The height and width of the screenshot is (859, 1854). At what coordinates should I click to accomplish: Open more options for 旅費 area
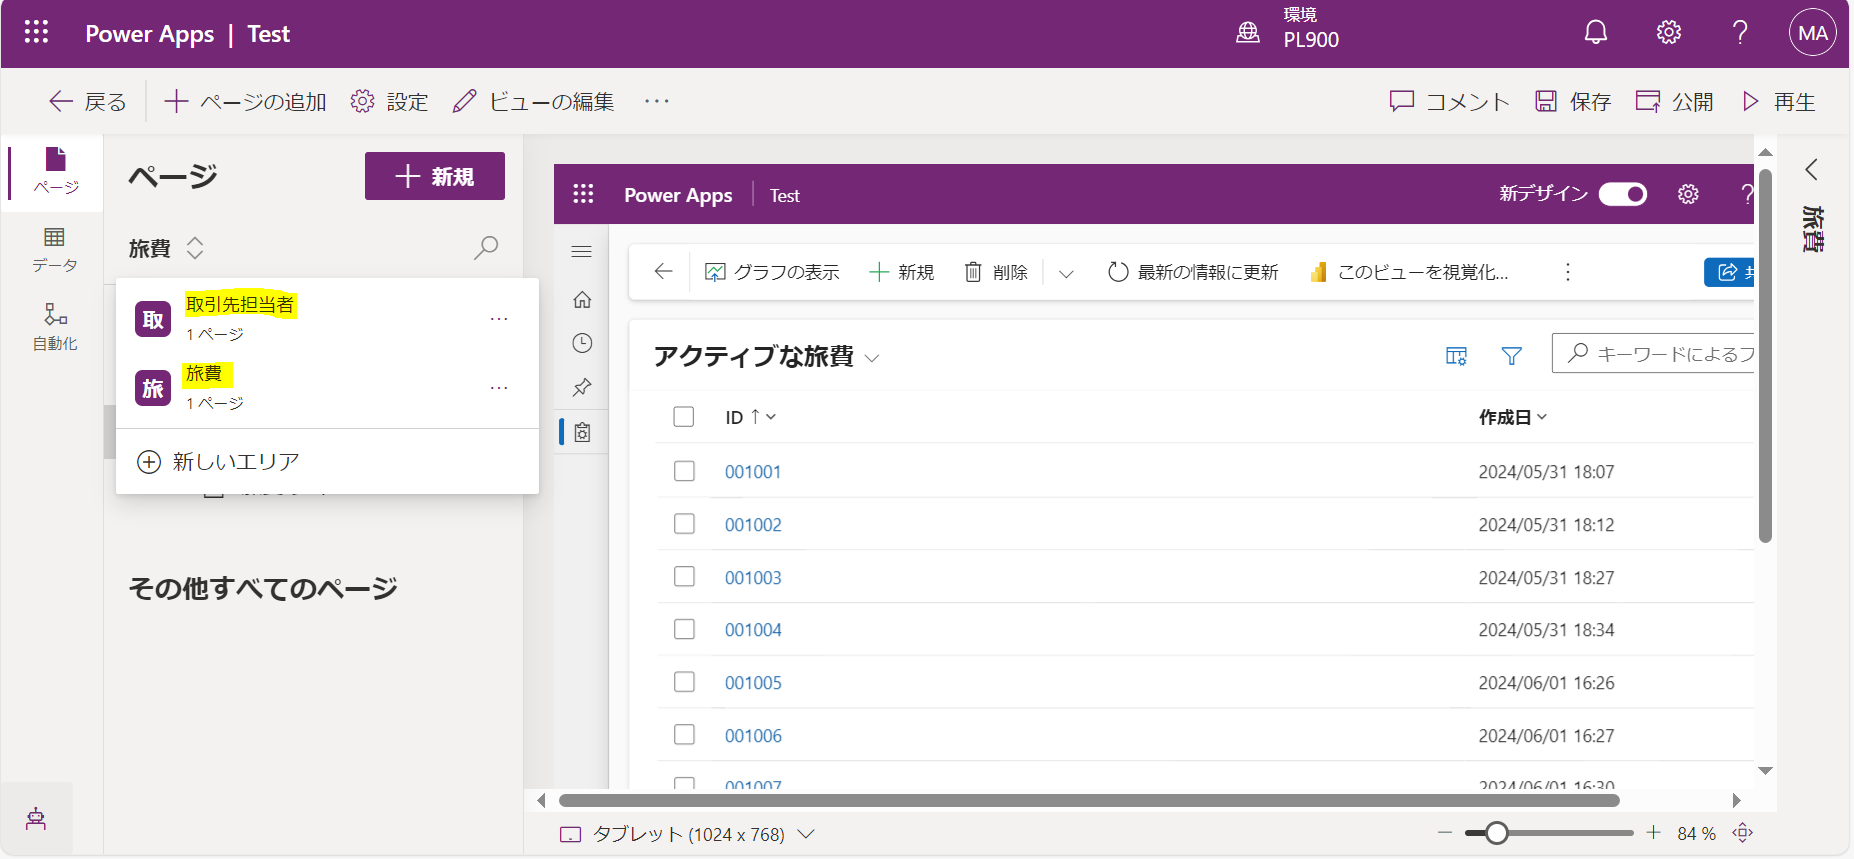tap(499, 388)
